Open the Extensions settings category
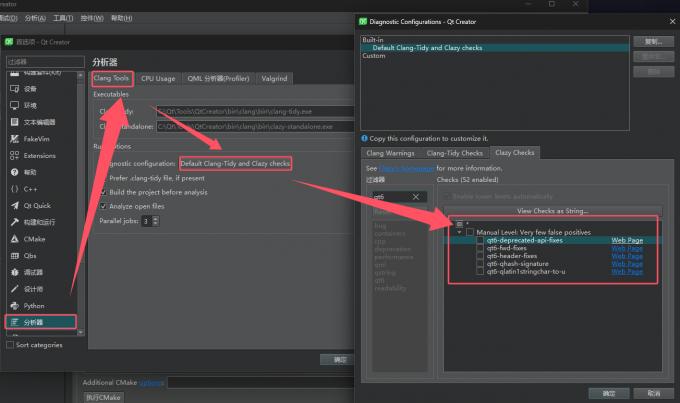The height and width of the screenshot is (403, 680). pyautogui.click(x=40, y=156)
